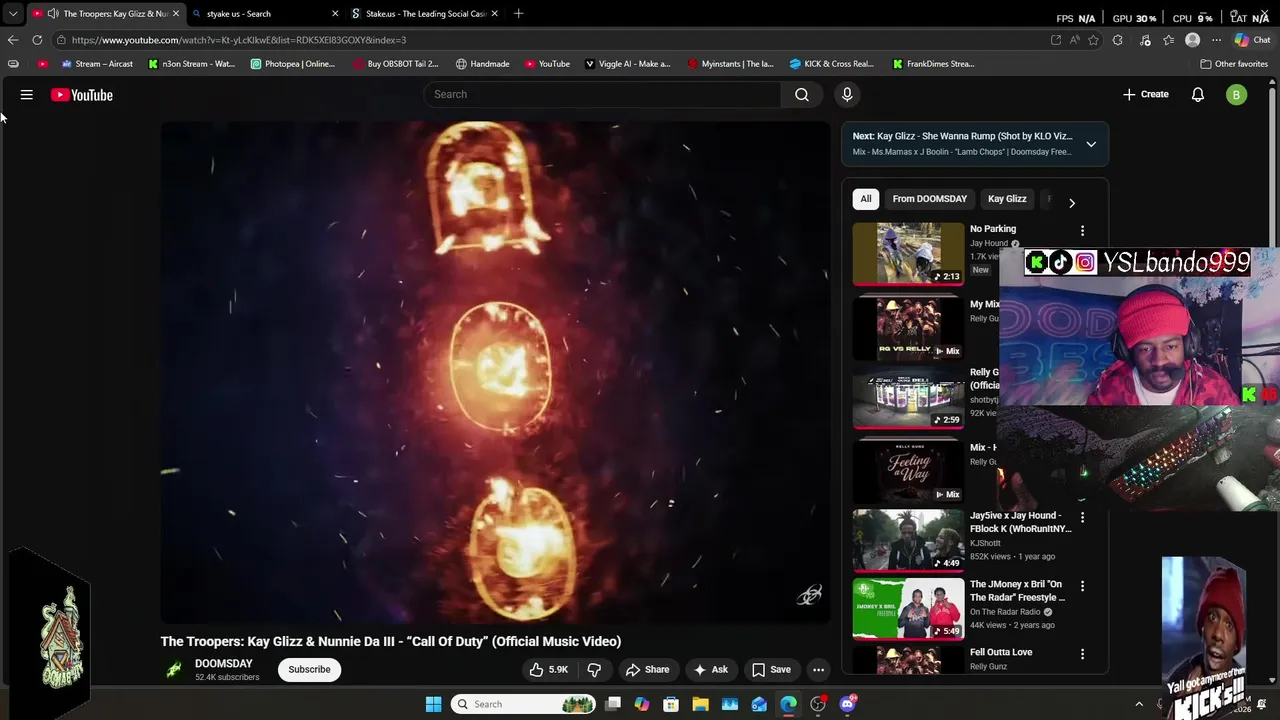Open options for Fell Outta Love
Image resolution: width=1280 pixels, height=720 pixels.
(x=1082, y=654)
